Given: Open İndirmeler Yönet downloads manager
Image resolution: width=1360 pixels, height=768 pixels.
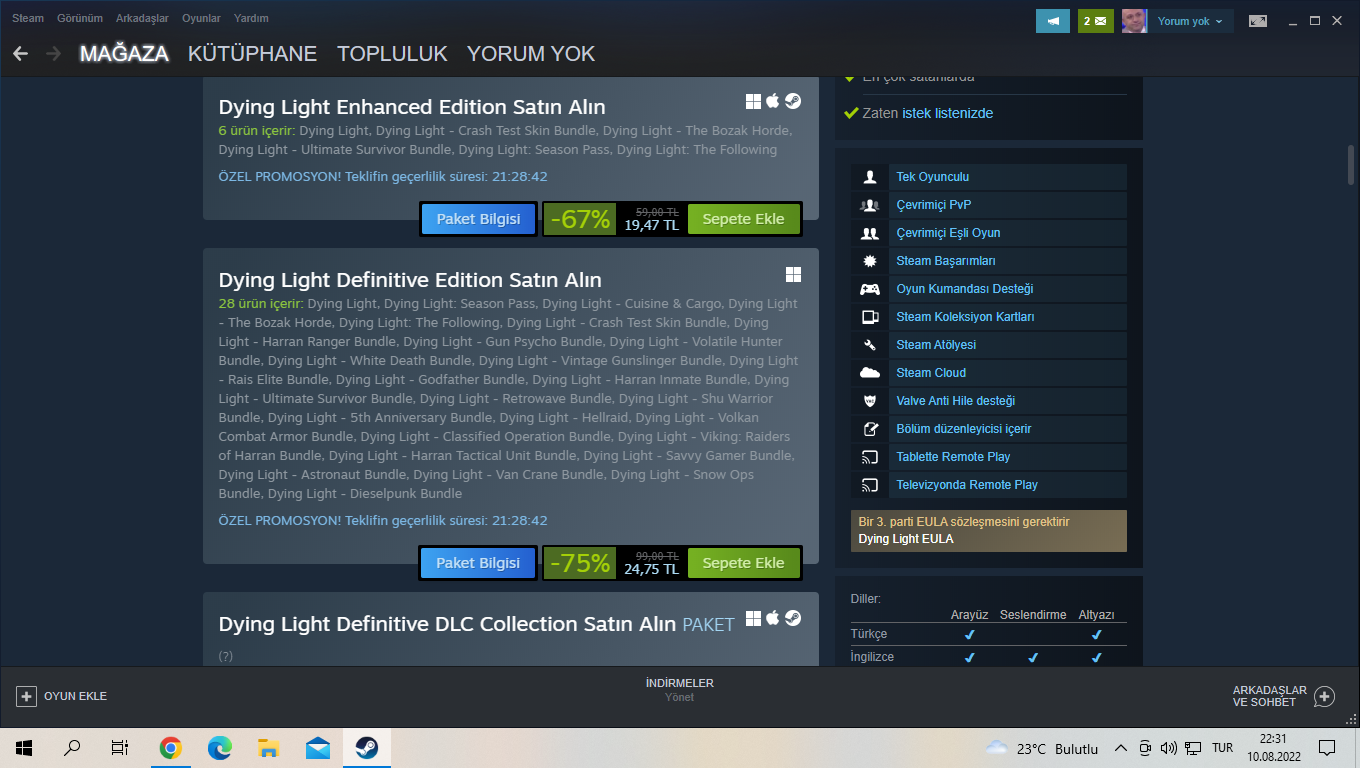Looking at the screenshot, I should pos(680,690).
